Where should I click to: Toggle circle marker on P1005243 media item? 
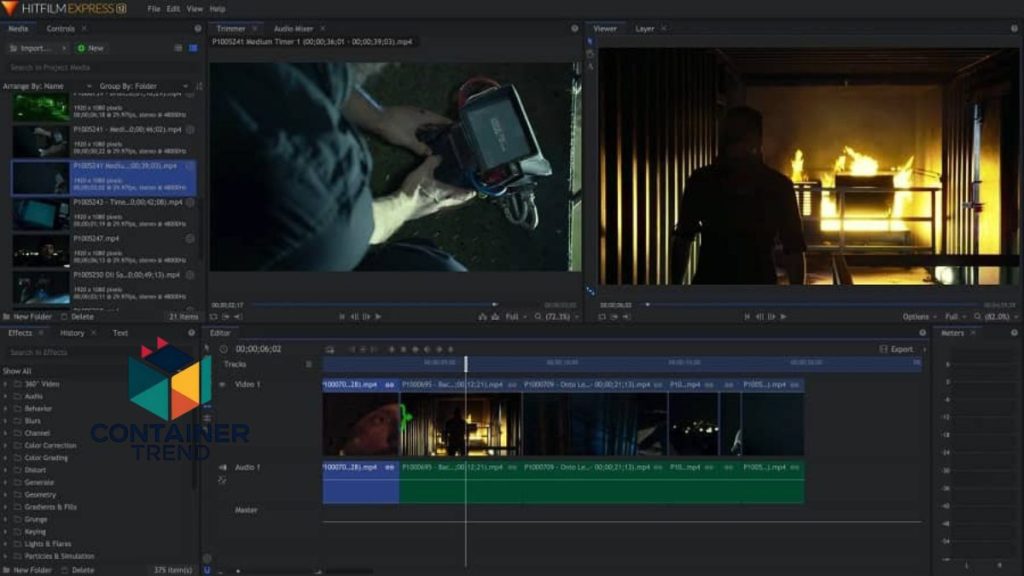[x=190, y=202]
